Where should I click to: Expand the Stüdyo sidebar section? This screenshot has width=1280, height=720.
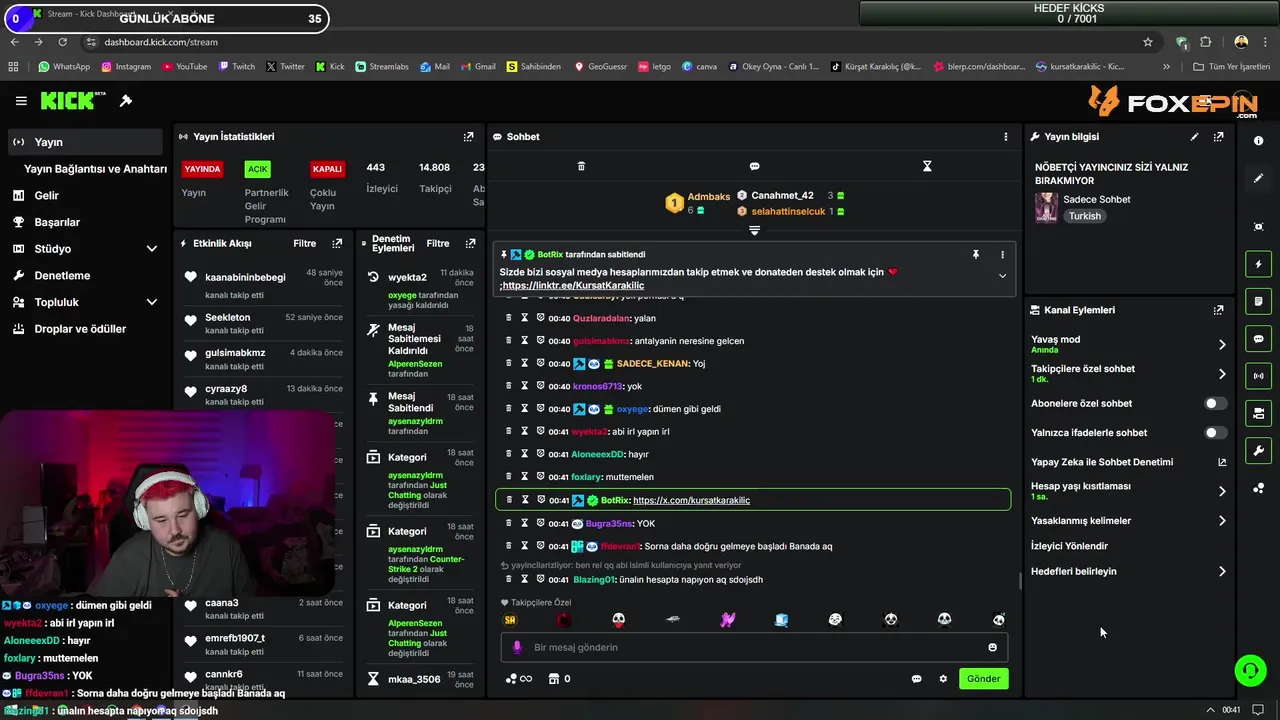point(152,249)
